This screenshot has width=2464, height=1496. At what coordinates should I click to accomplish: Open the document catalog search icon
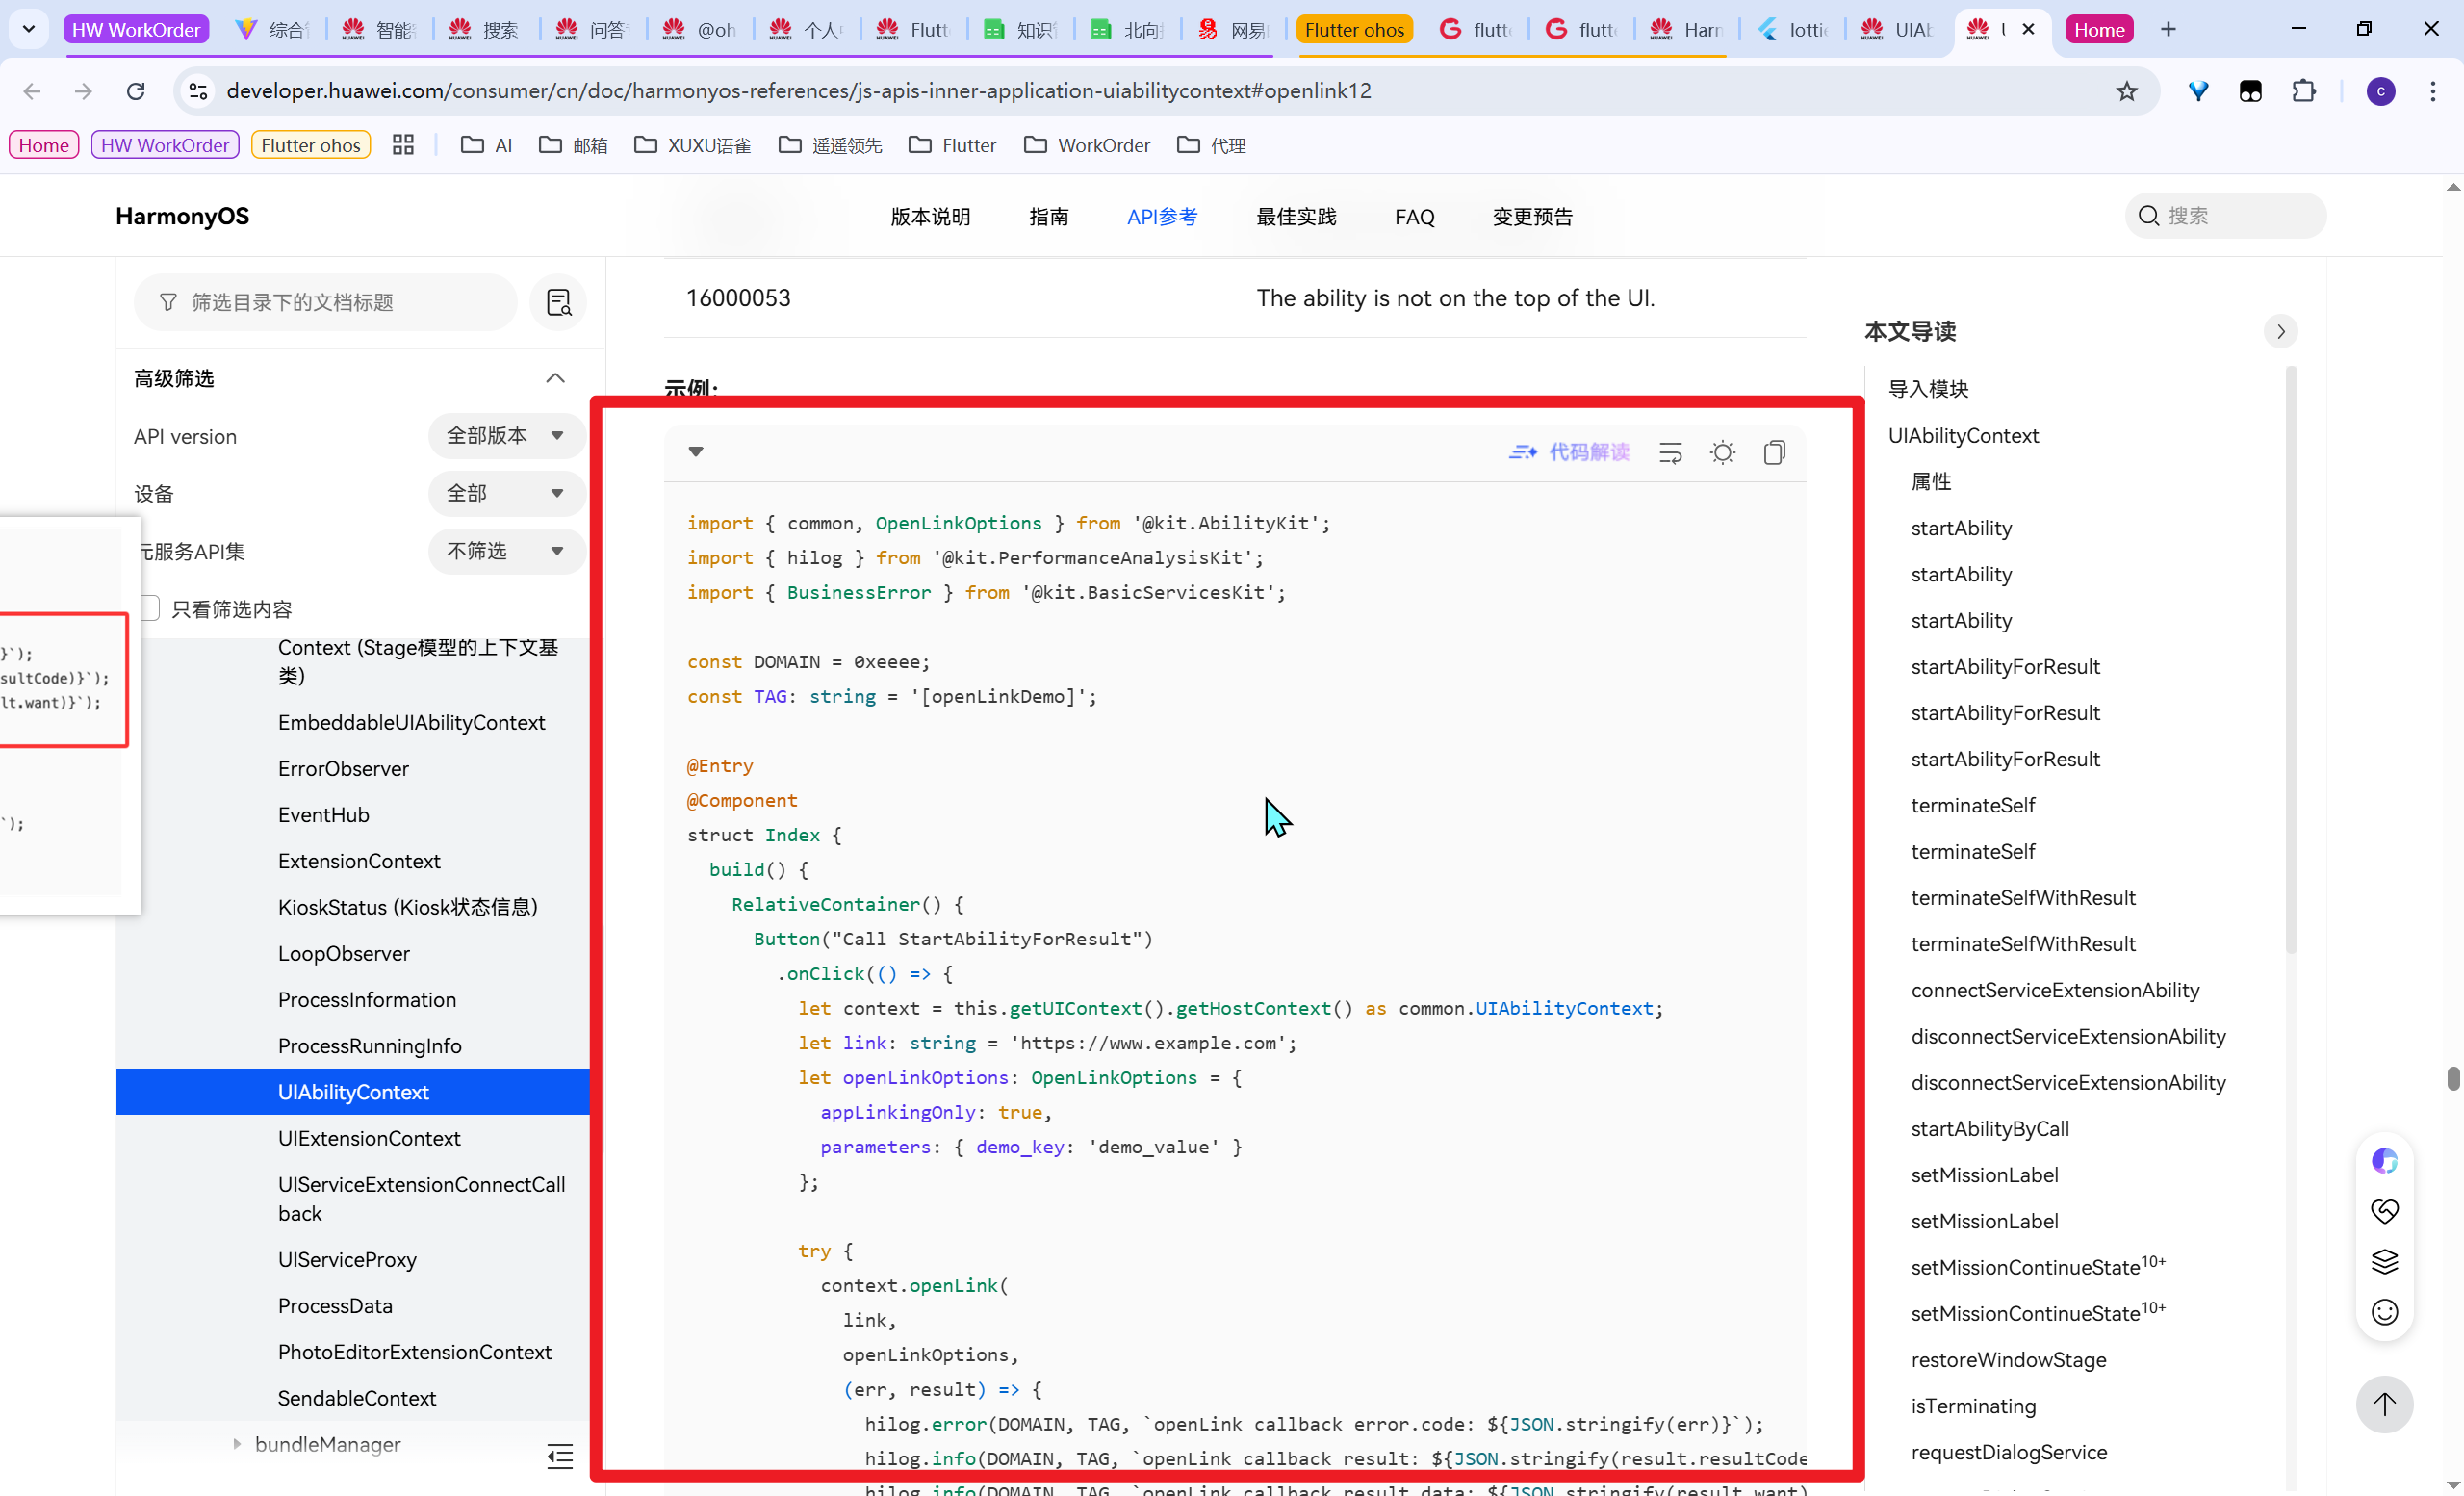tap(559, 302)
